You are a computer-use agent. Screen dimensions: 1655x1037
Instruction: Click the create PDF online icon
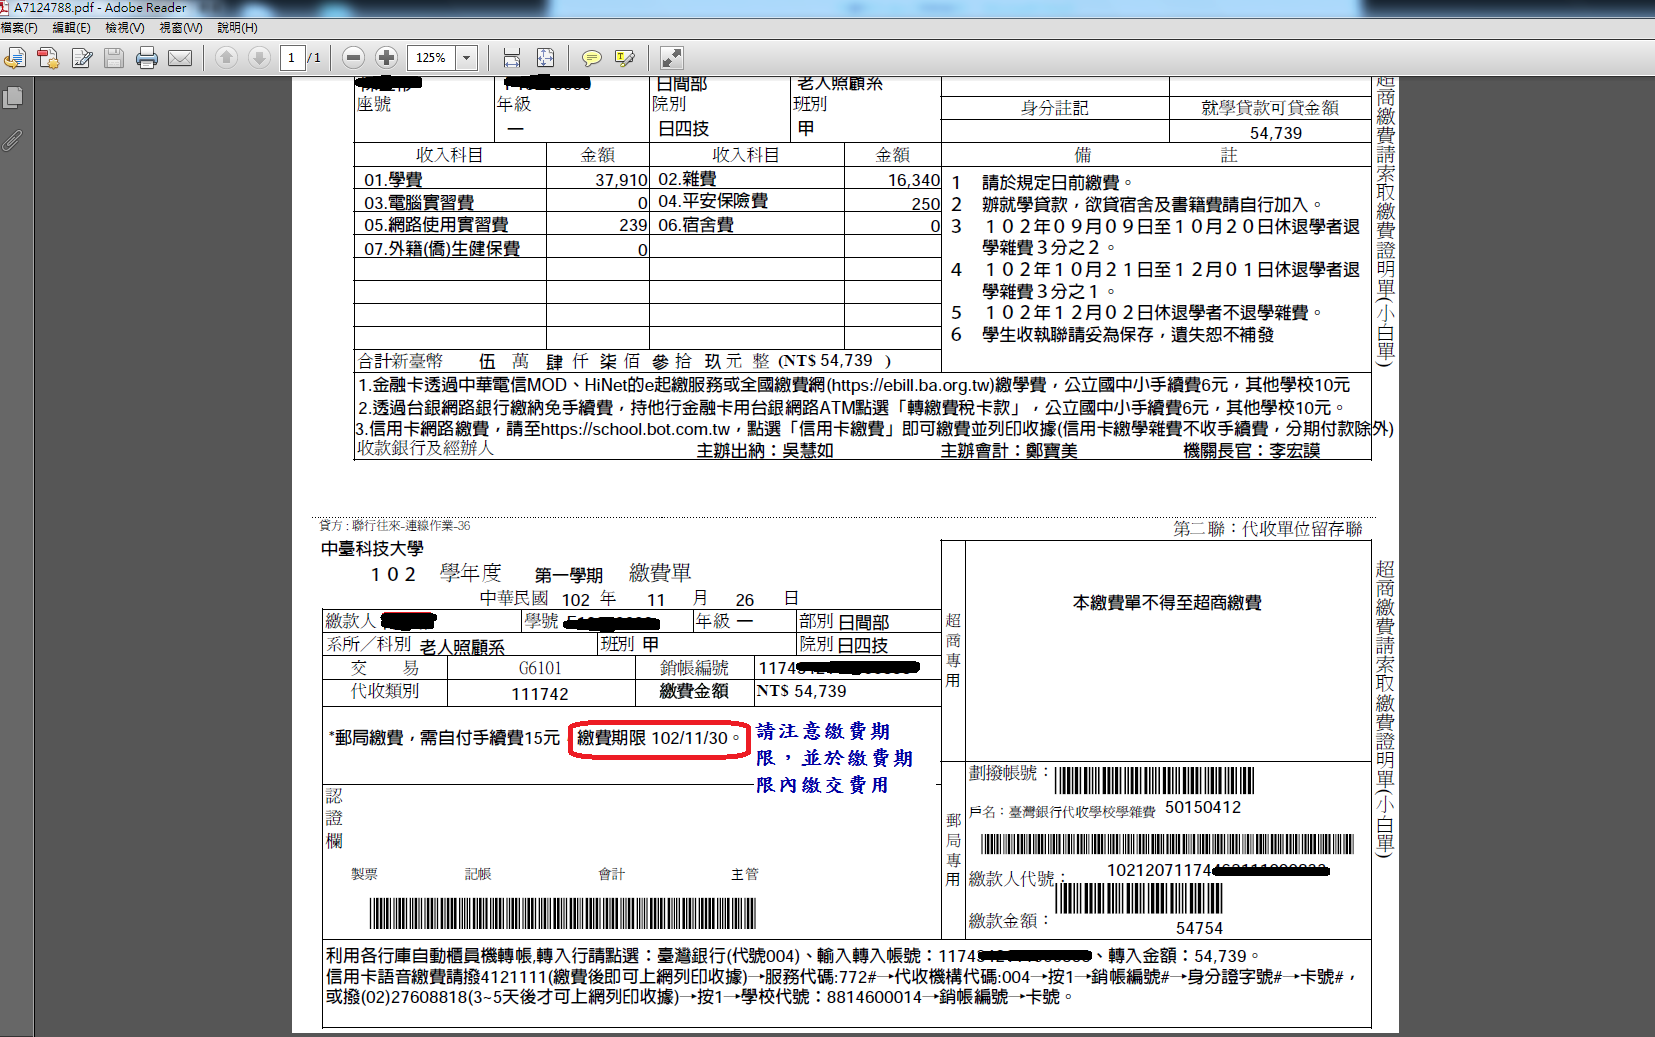pyautogui.click(x=48, y=58)
